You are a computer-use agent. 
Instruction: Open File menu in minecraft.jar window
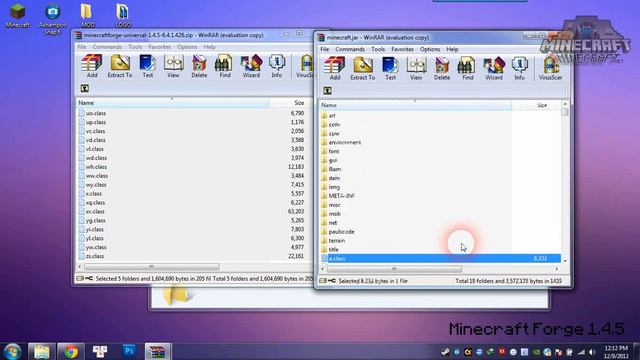(x=324, y=49)
